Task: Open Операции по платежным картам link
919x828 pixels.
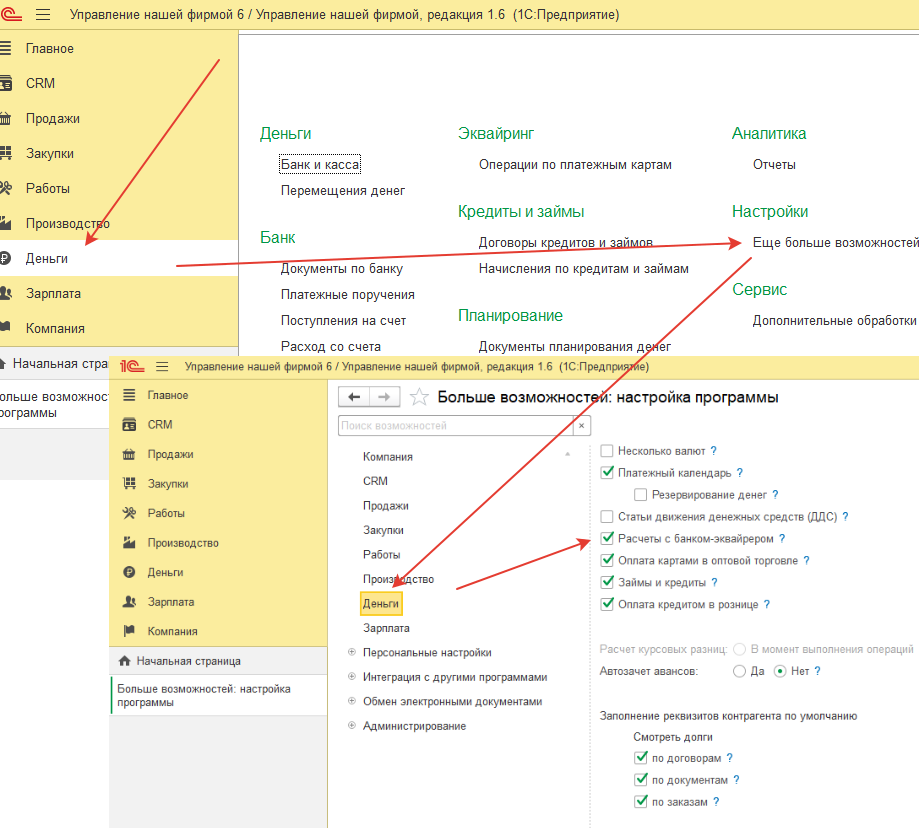Action: pyautogui.click(x=575, y=165)
